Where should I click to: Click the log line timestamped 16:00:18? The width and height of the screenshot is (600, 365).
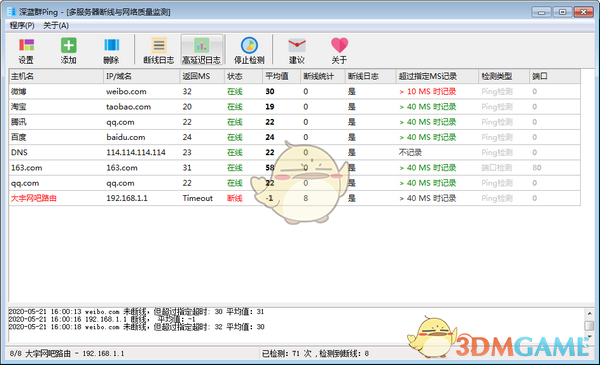point(136,327)
